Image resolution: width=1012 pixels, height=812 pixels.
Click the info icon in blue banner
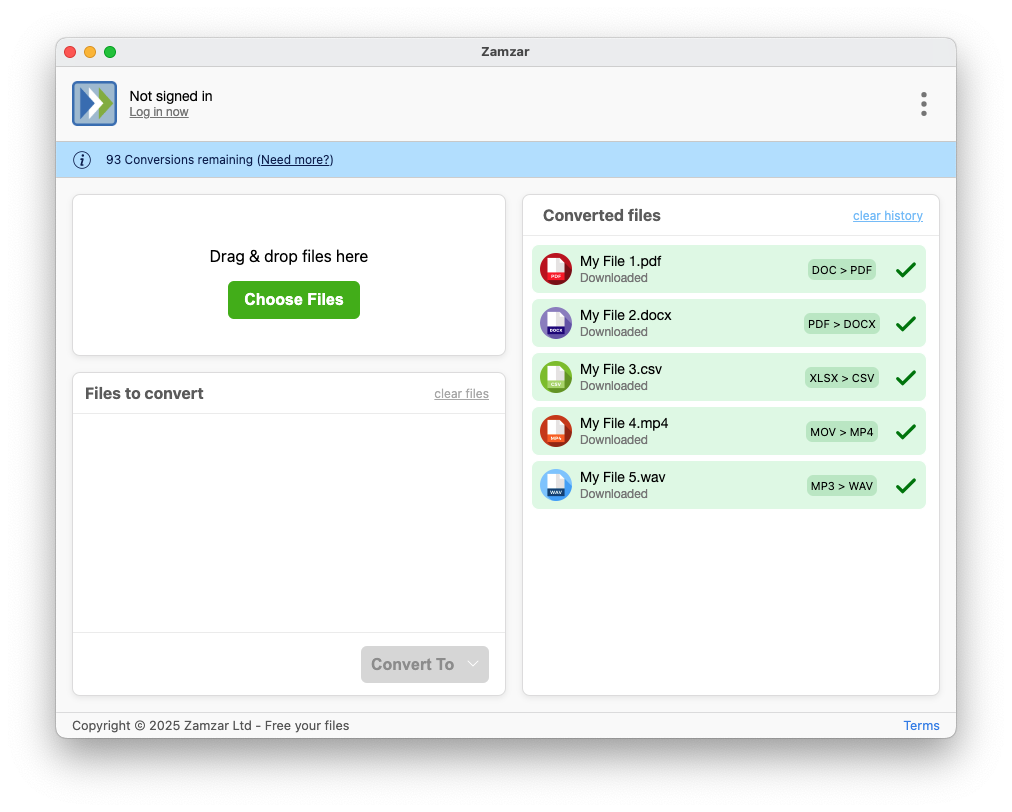click(82, 160)
